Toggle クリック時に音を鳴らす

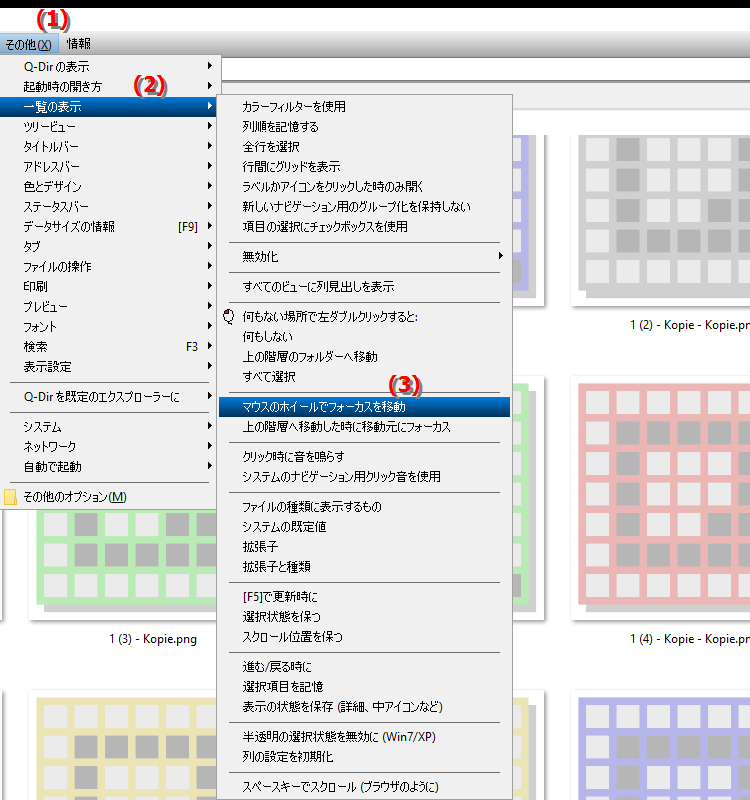[364, 456]
